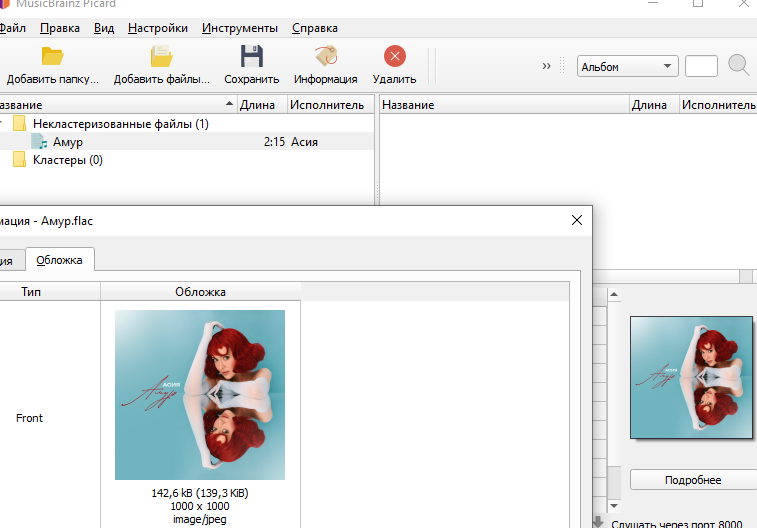757x528 pixels.
Task: Click the left pane Название column sort arrow
Action: [229, 103]
